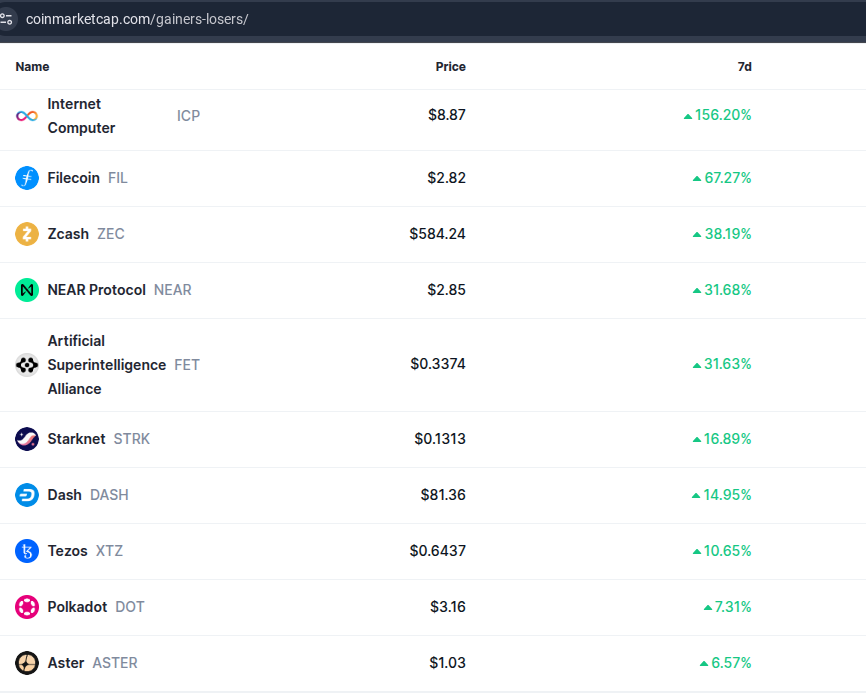Screen dimensions: 866x693
Task: Click the Filecoin logo icon
Action: pyautogui.click(x=27, y=178)
